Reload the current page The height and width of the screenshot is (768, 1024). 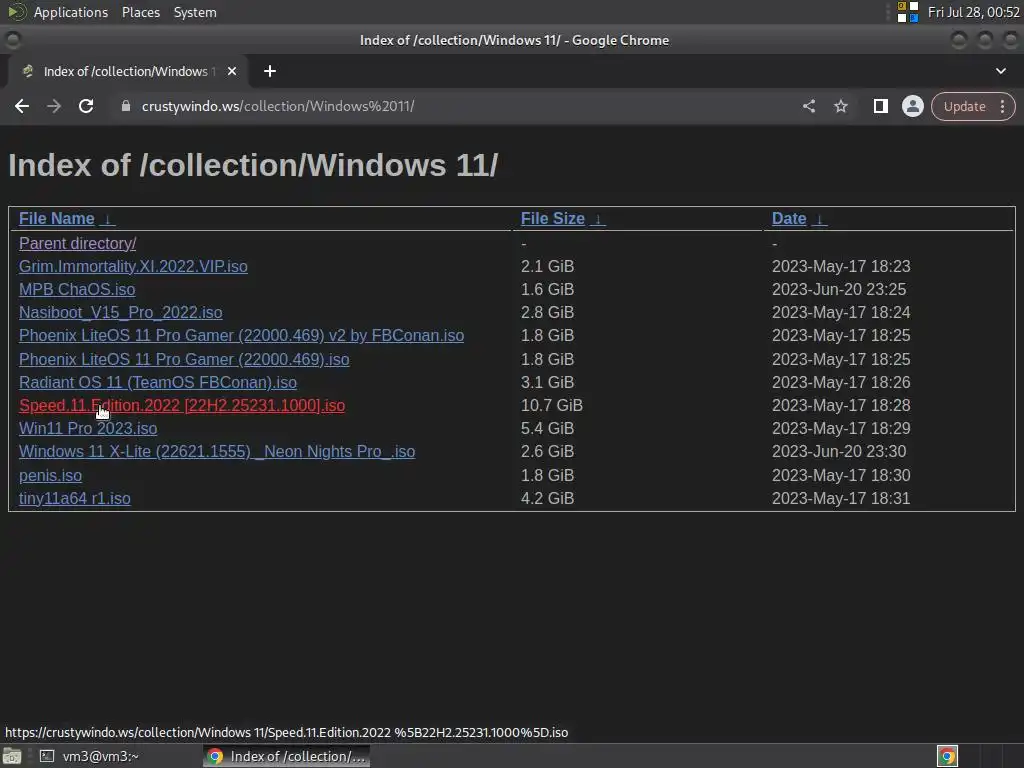tap(86, 106)
